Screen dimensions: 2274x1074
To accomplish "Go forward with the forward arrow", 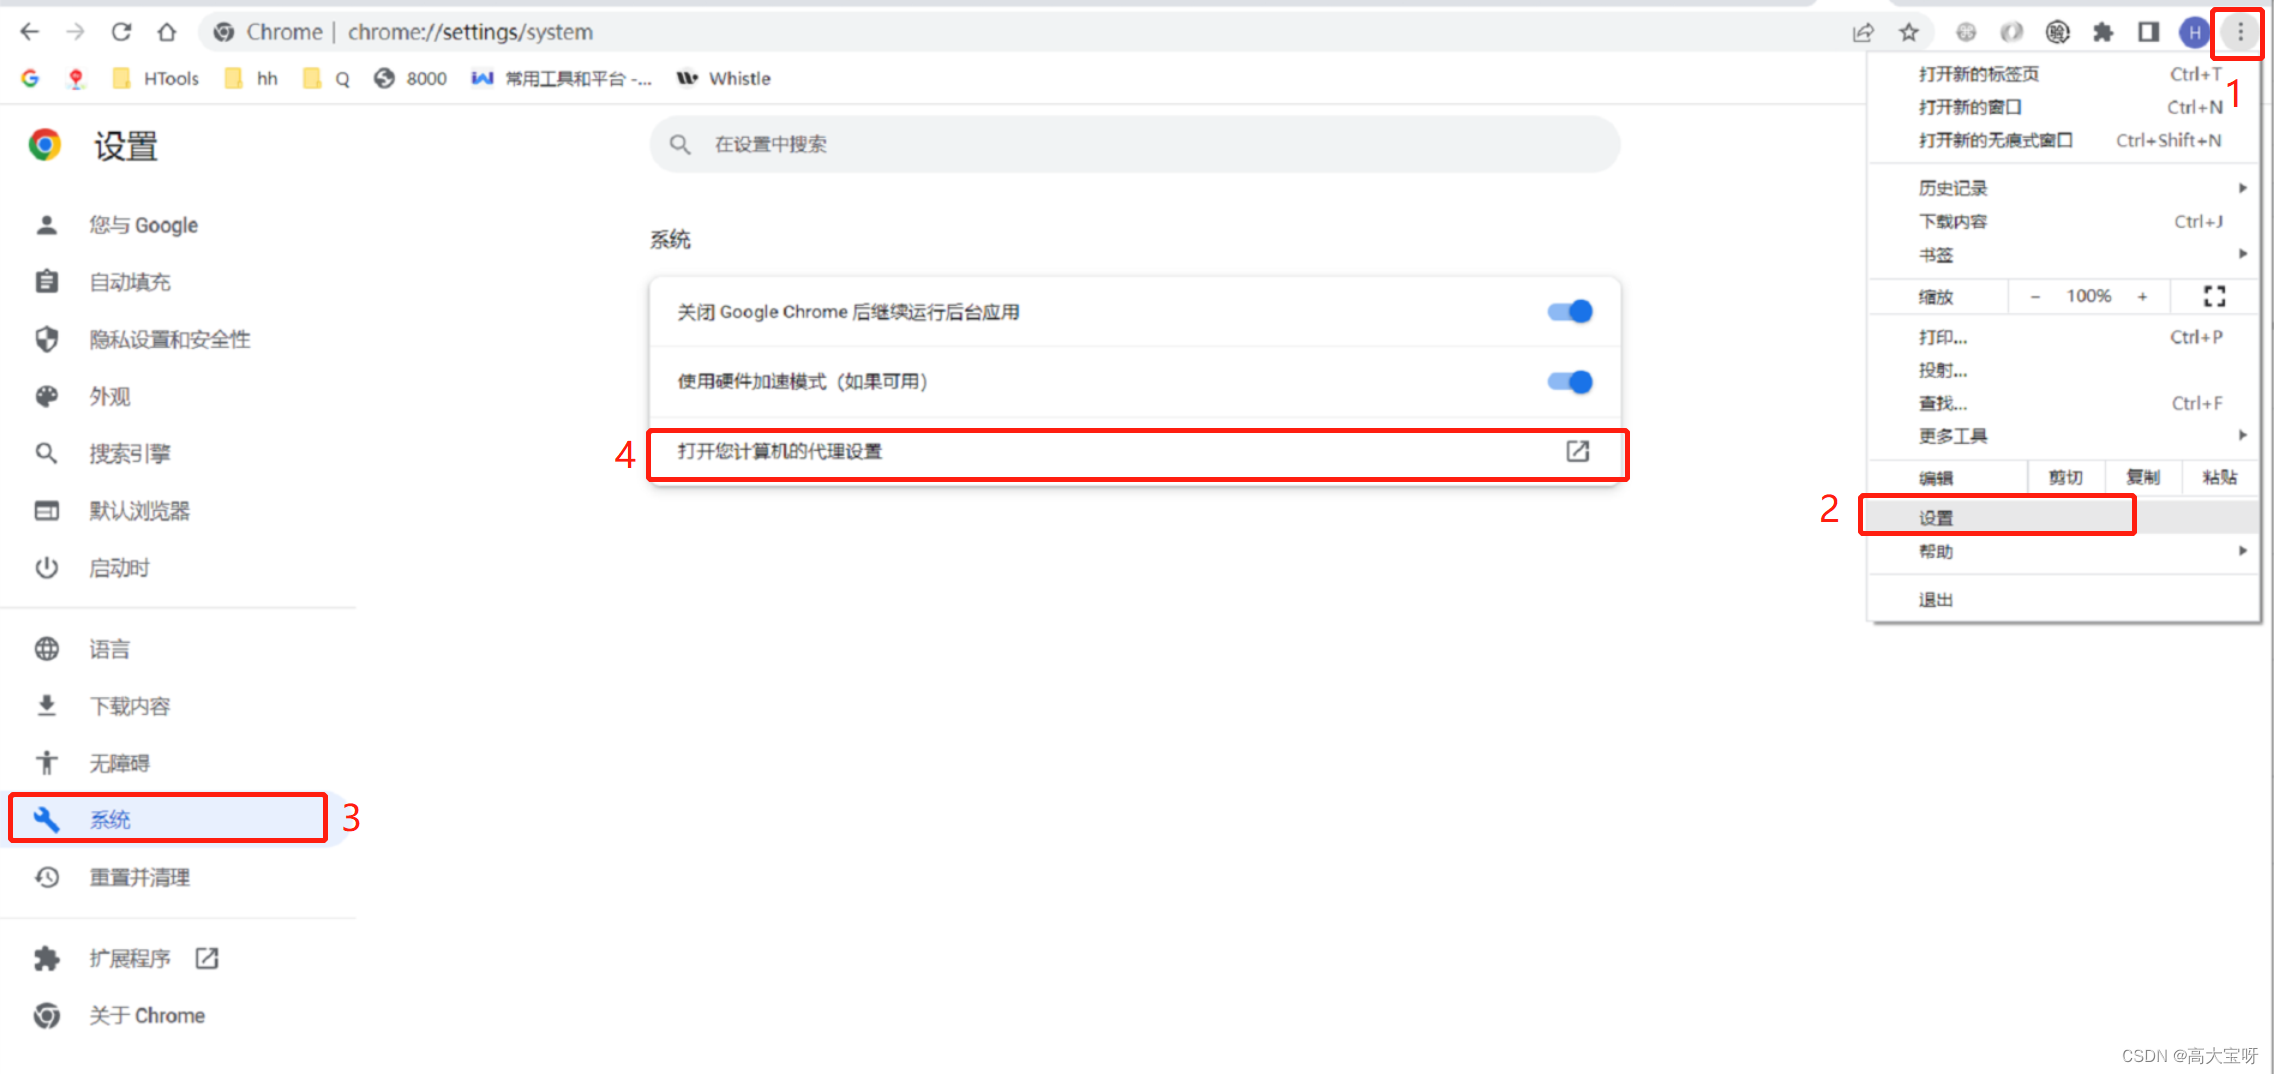I will [x=75, y=32].
